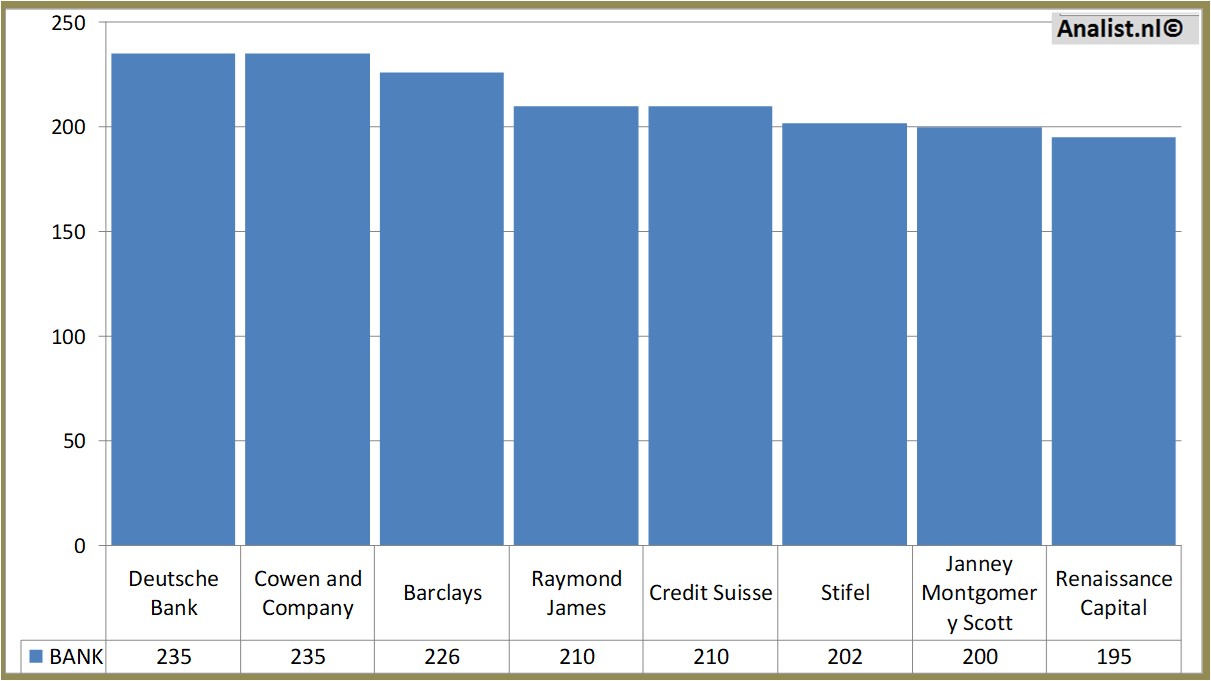The height and width of the screenshot is (681, 1211).
Task: Click the 100 y-axis tick label
Action: [x=68, y=336]
